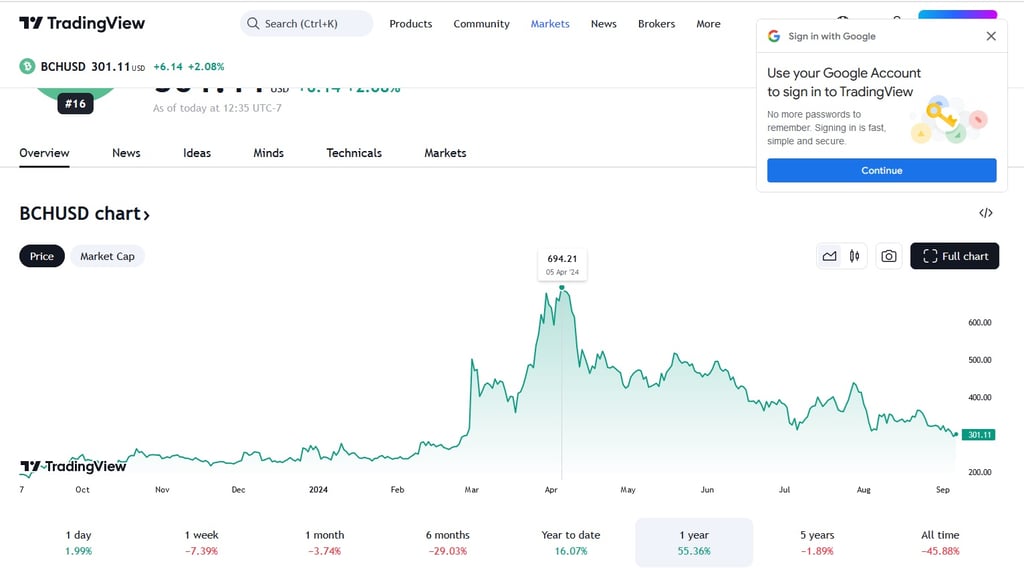The image size is (1024, 568).
Task: Select the 6 months range
Action: coord(447,543)
